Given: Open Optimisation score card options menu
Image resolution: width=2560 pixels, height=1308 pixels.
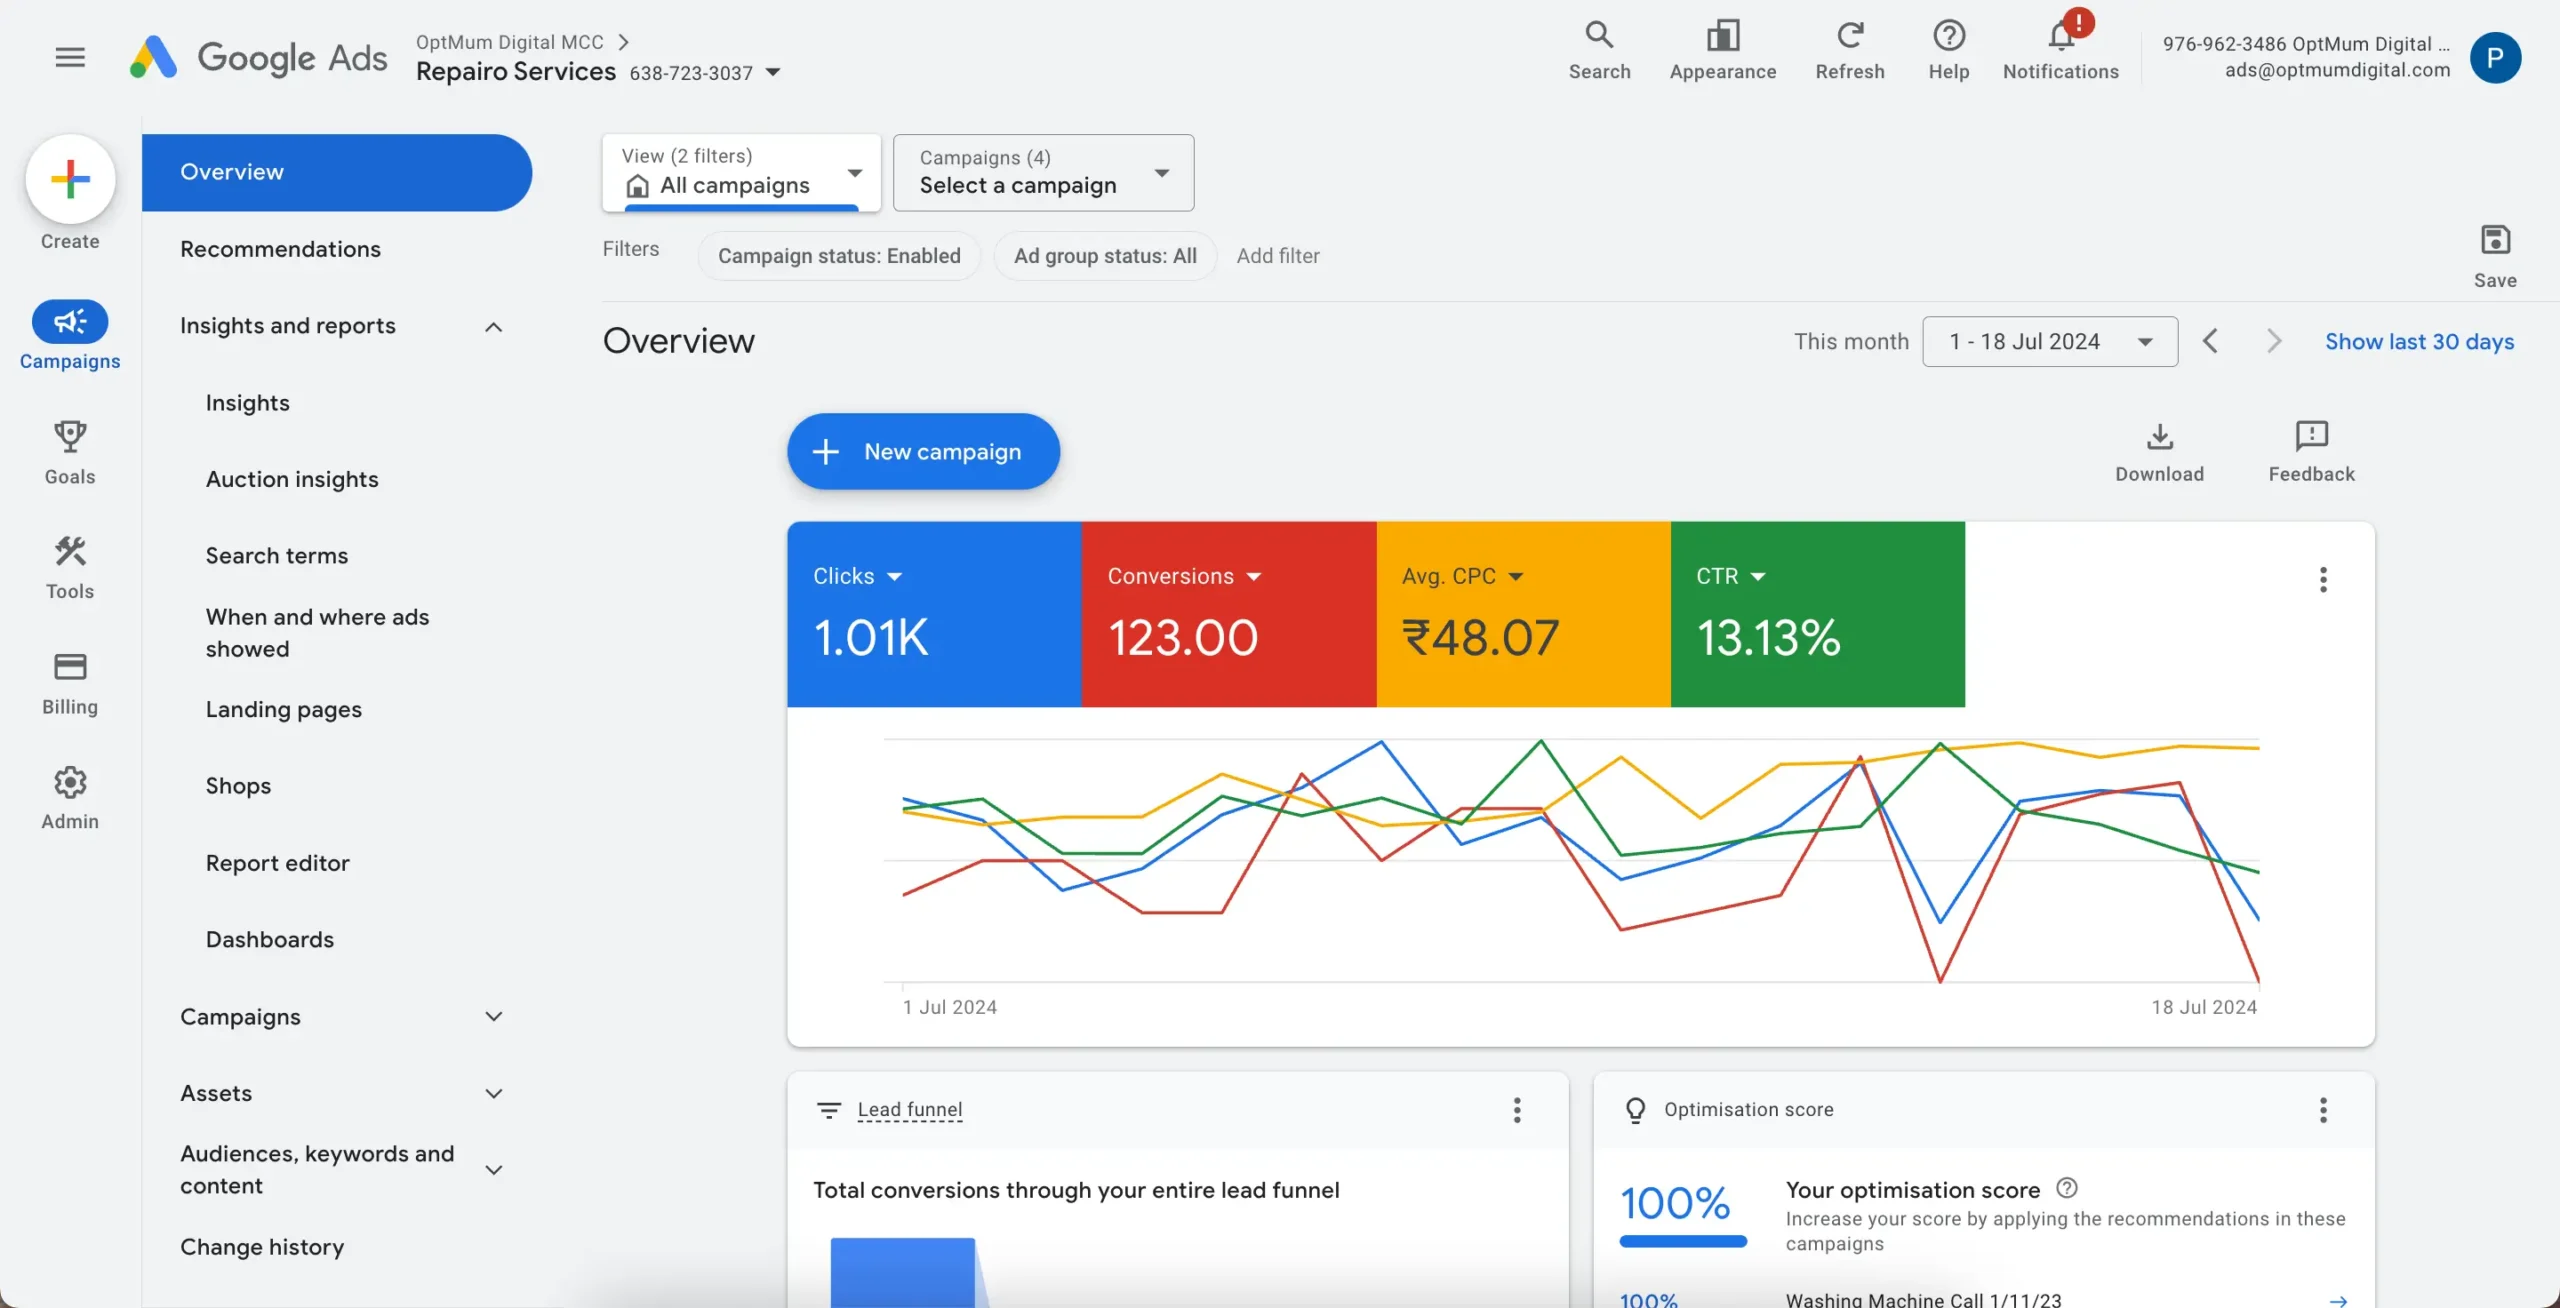Looking at the screenshot, I should pos(2322,1109).
